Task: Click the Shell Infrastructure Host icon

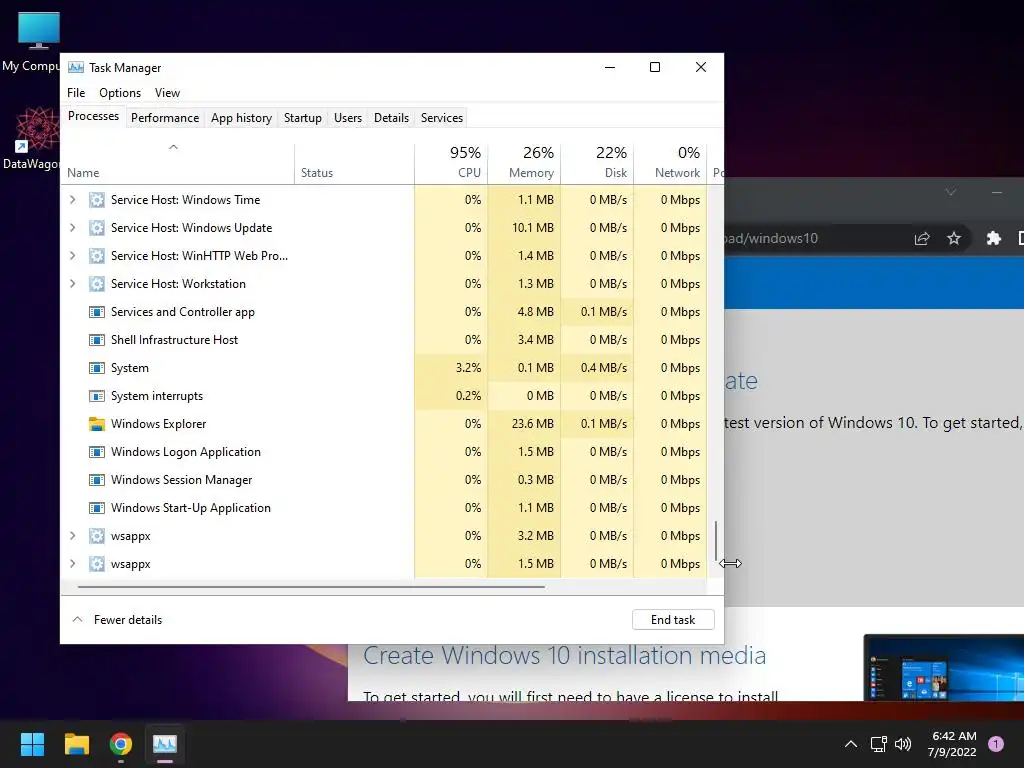Action: (97, 340)
